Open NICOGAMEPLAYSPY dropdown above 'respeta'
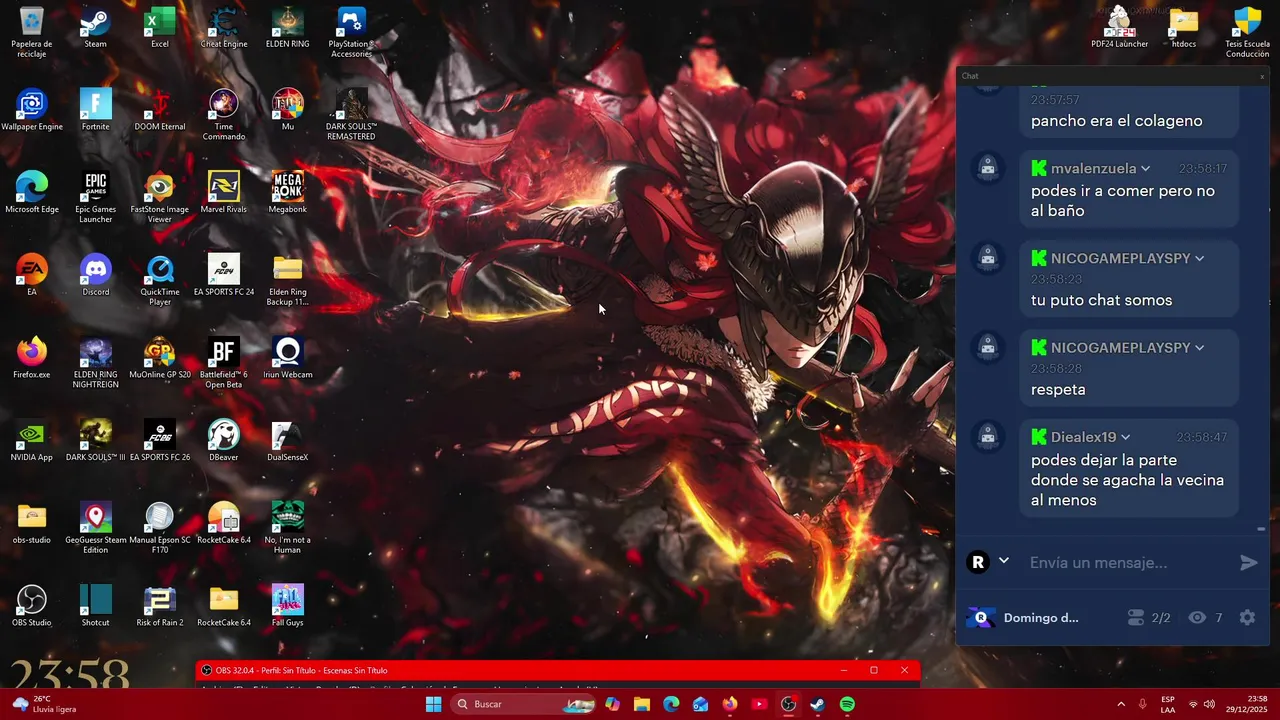This screenshot has height=720, width=1280. click(1200, 348)
